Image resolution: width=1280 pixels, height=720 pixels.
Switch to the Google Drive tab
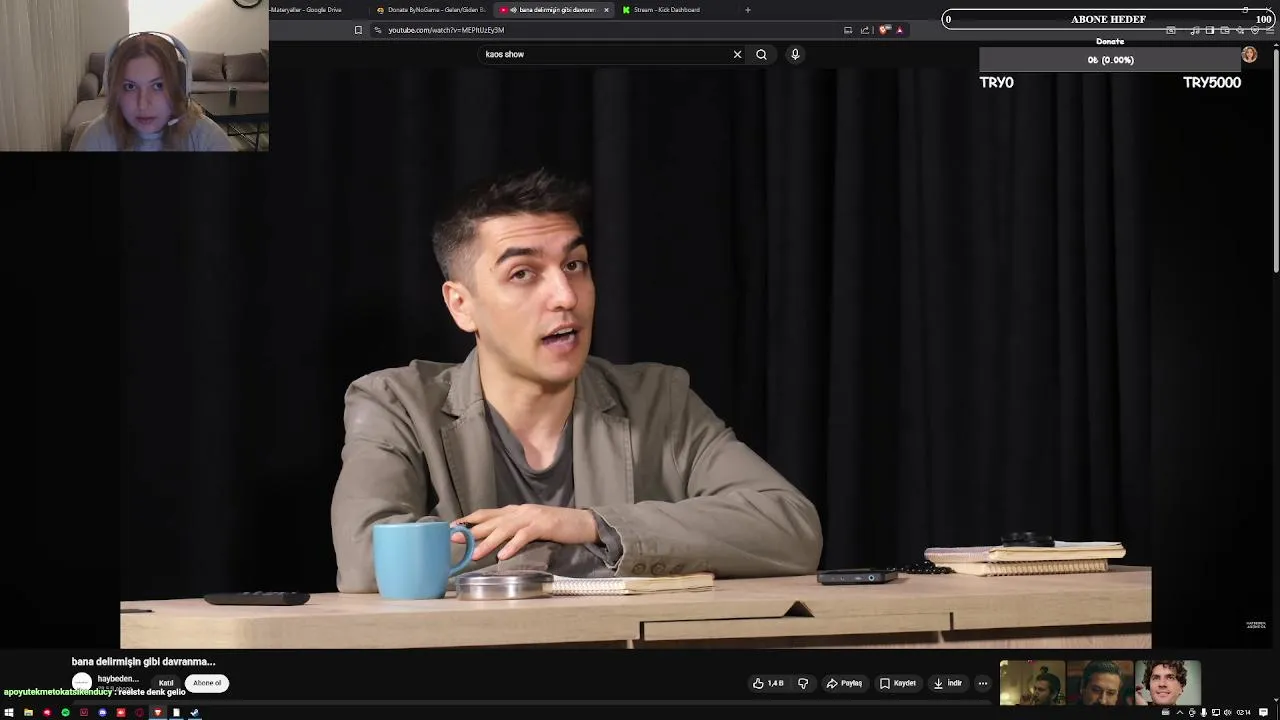pos(305,10)
